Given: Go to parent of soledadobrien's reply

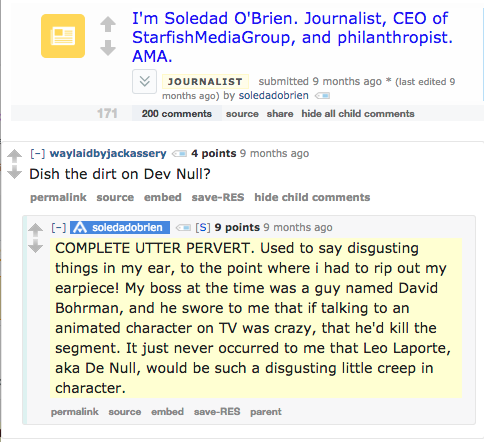Looking at the screenshot, I should point(266,412).
